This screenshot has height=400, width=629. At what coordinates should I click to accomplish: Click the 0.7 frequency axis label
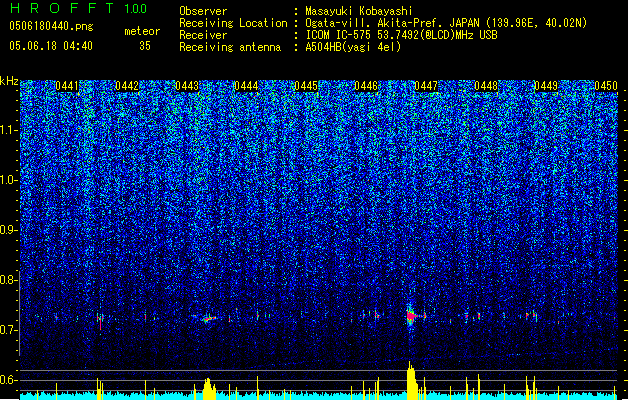[9, 330]
